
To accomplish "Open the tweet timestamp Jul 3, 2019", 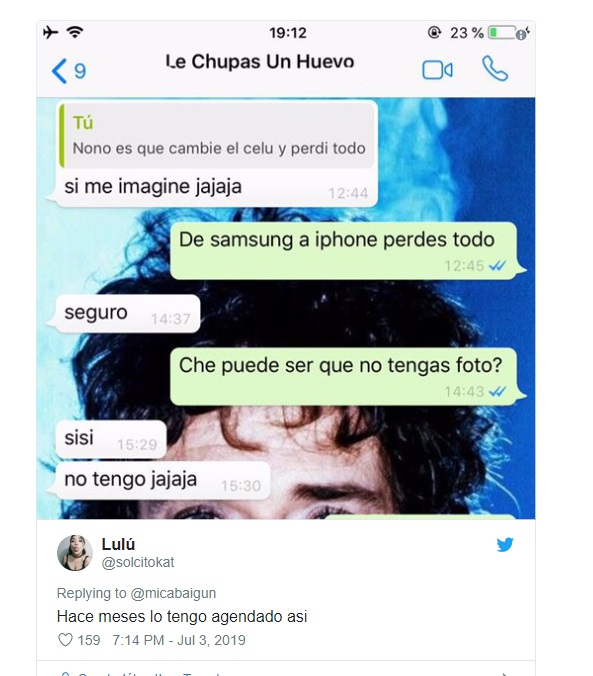I will 179,640.
